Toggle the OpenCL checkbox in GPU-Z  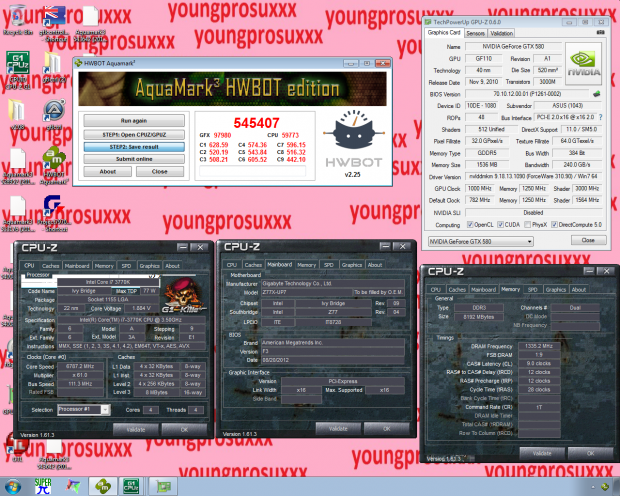pos(470,225)
